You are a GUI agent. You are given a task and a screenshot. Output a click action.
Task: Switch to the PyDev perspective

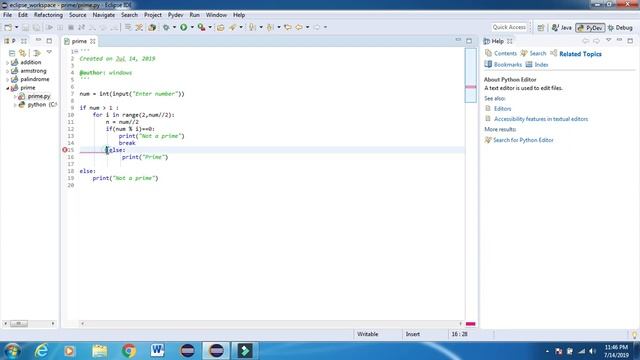coord(590,28)
